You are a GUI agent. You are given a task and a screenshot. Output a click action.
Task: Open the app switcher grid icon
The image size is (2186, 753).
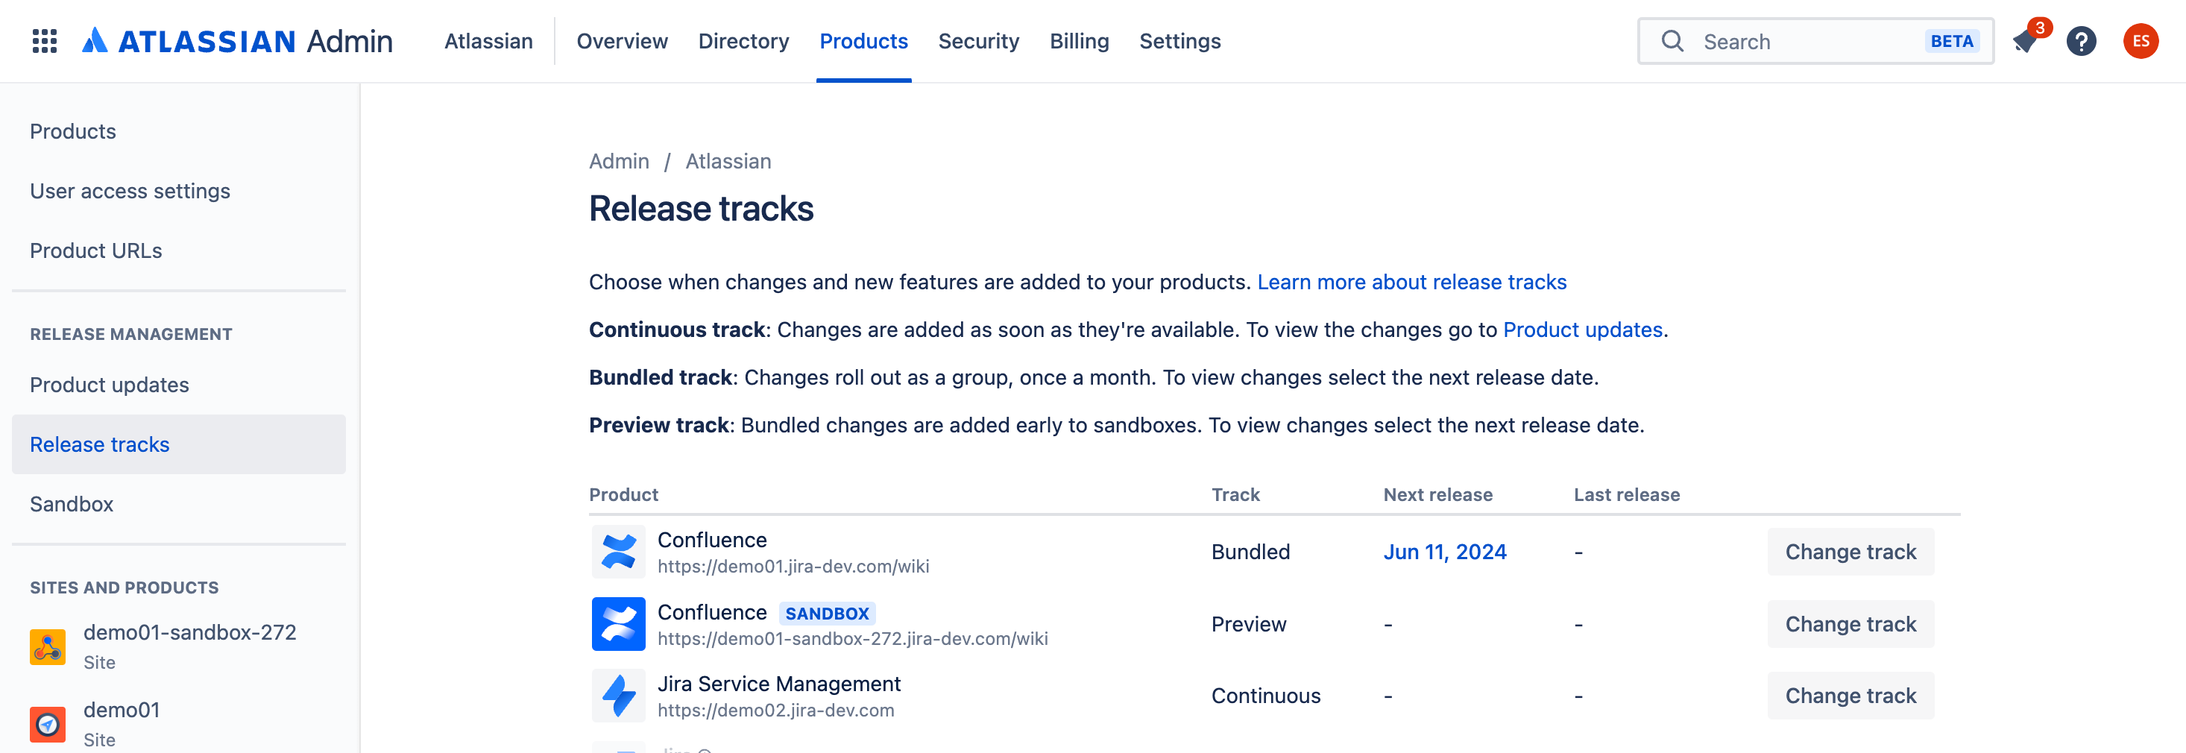(44, 41)
